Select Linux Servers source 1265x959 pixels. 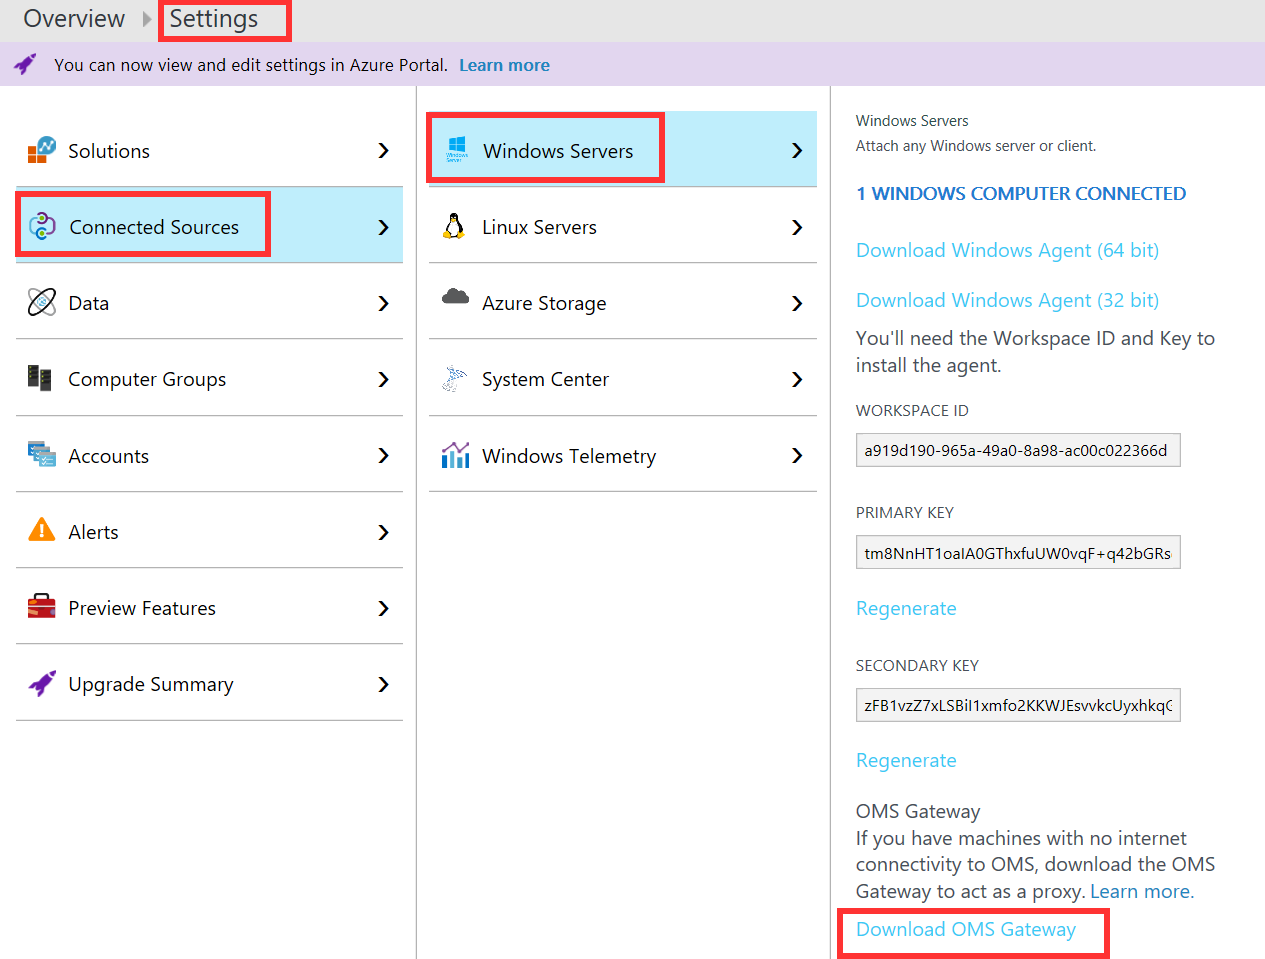point(623,226)
